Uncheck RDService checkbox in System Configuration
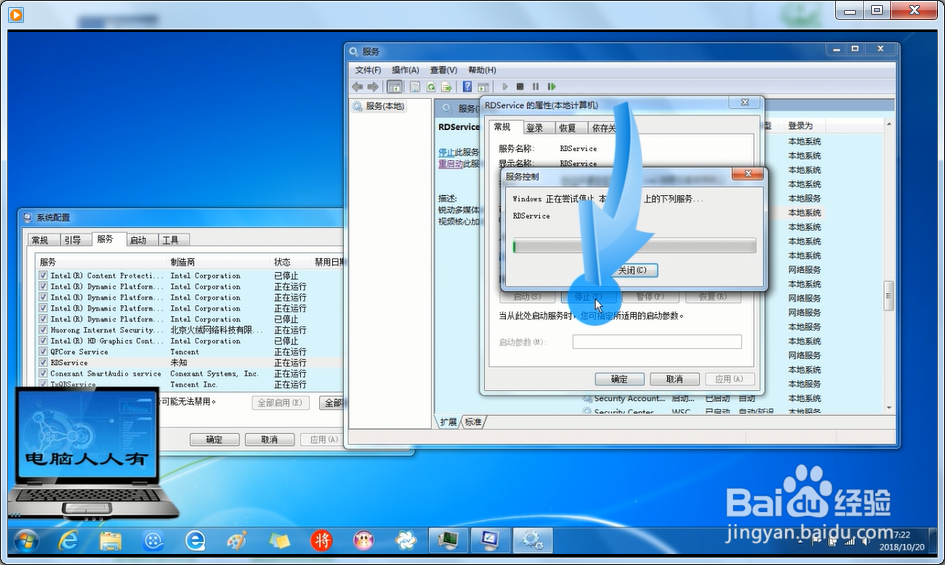This screenshot has height=565, width=945. 43,362
